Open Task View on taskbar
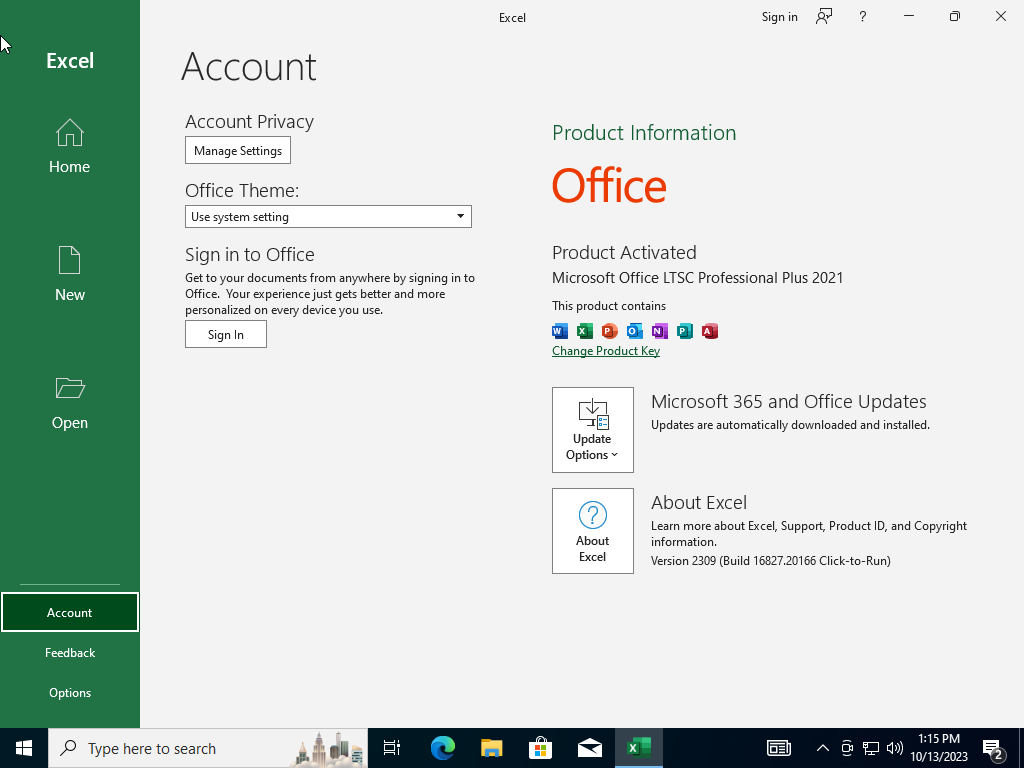The width and height of the screenshot is (1024, 768). pos(392,748)
